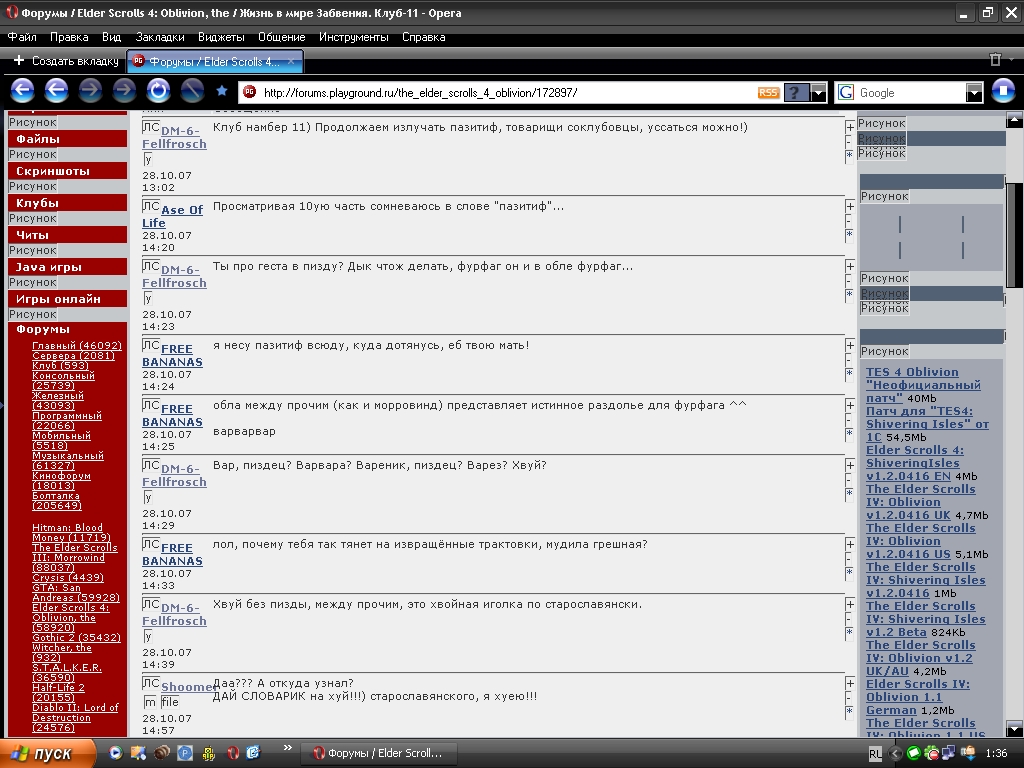Click plus vote on the 'Хвуй без' post
The height and width of the screenshot is (768, 1024).
[850, 604]
